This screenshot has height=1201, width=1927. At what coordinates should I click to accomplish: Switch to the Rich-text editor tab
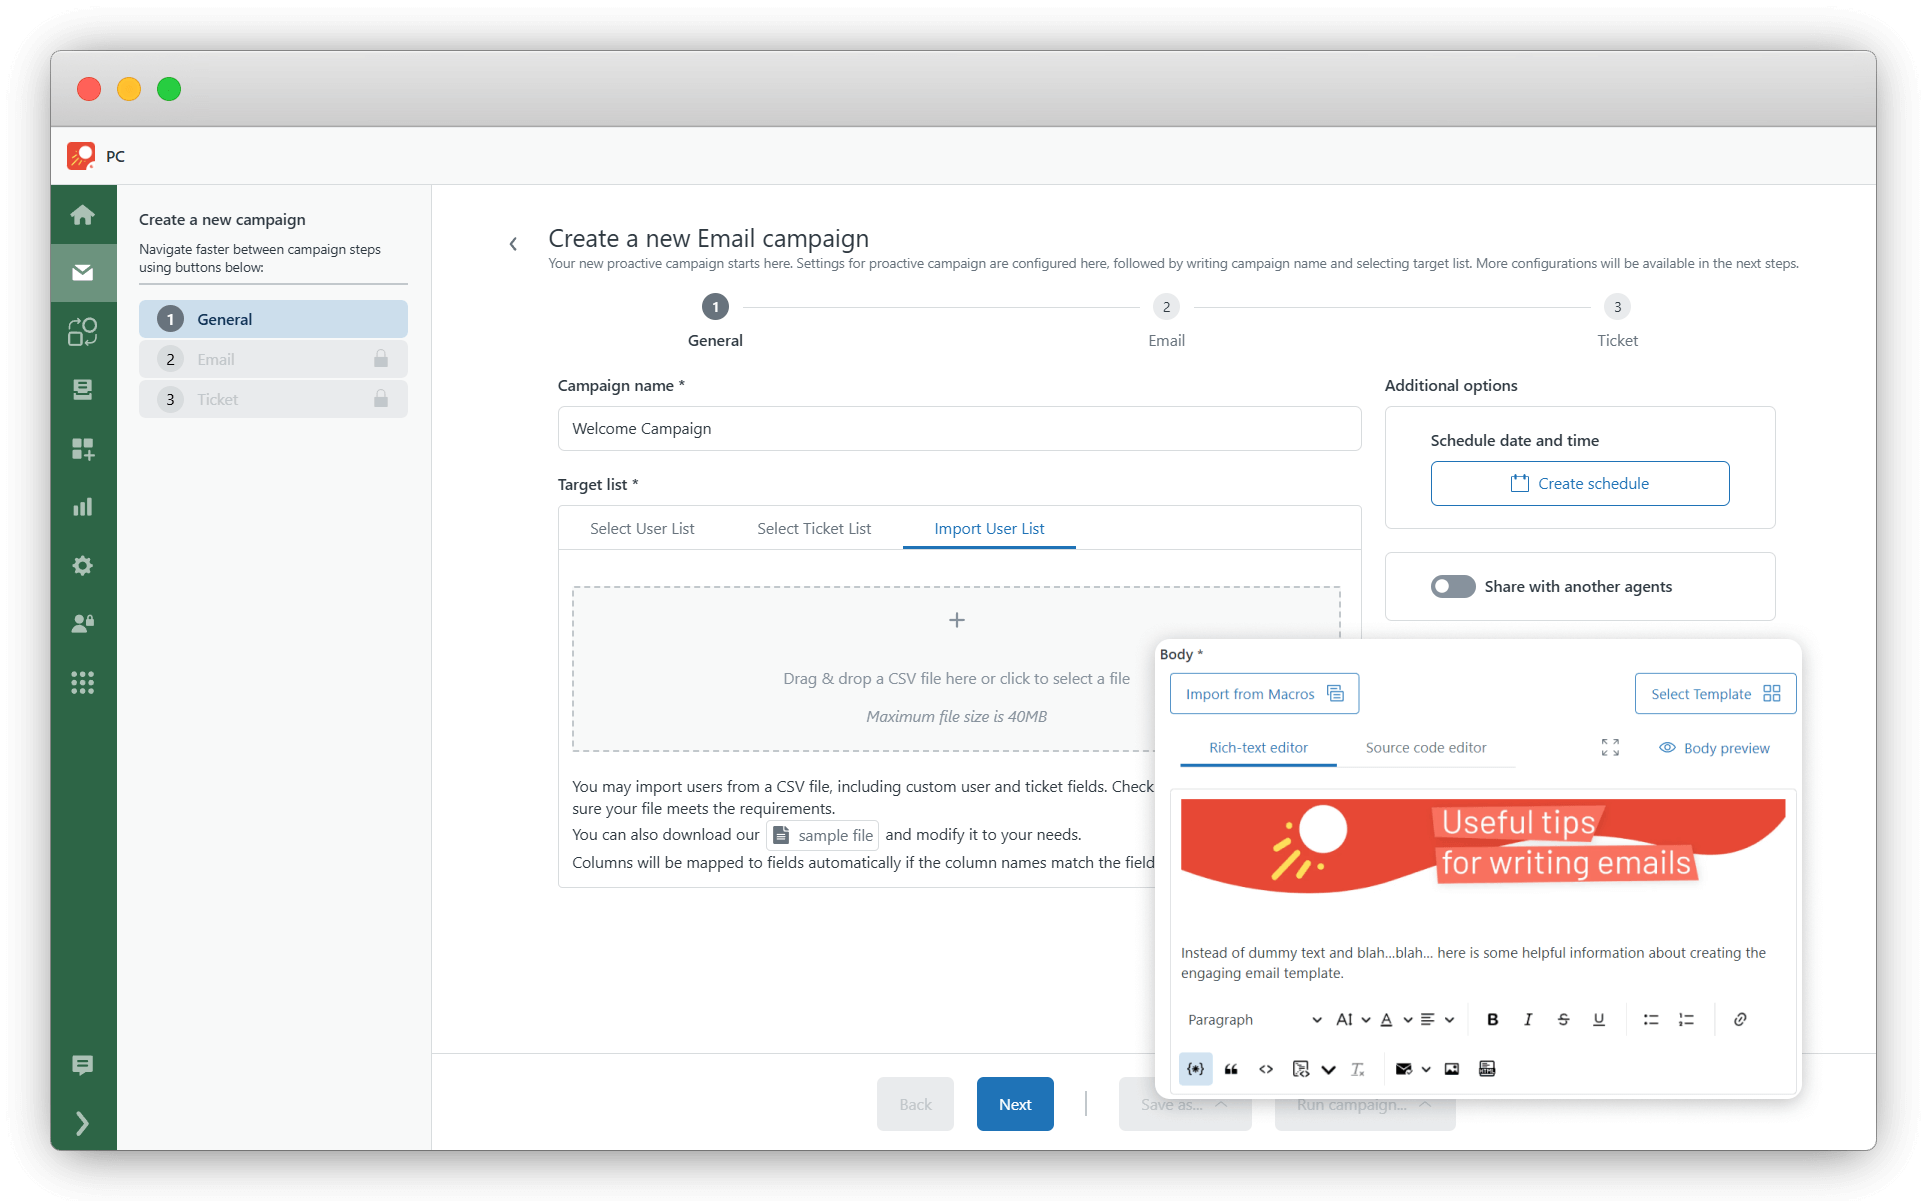(x=1258, y=748)
